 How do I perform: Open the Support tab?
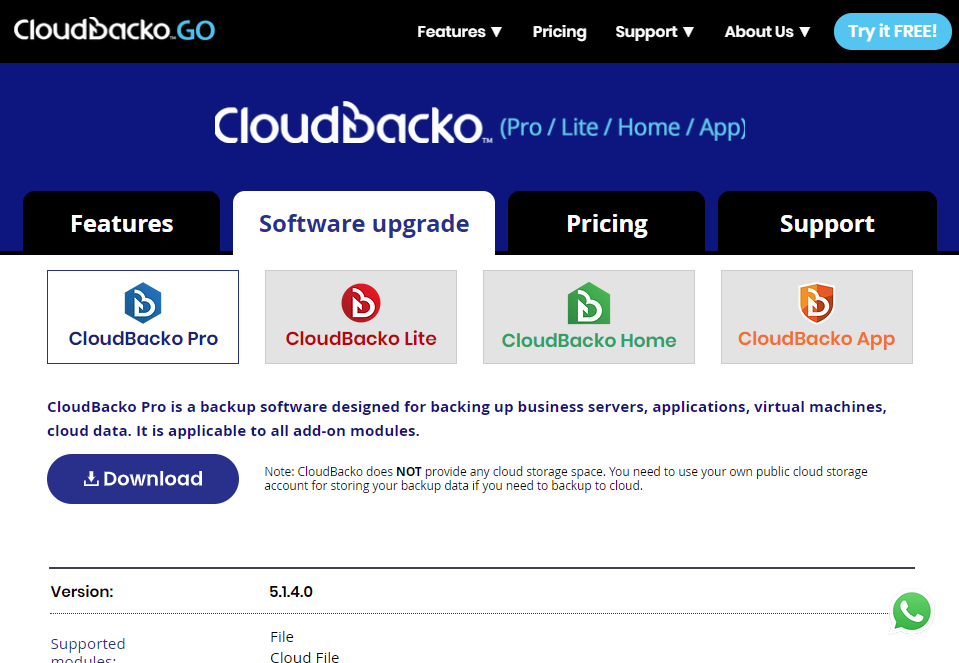(828, 223)
